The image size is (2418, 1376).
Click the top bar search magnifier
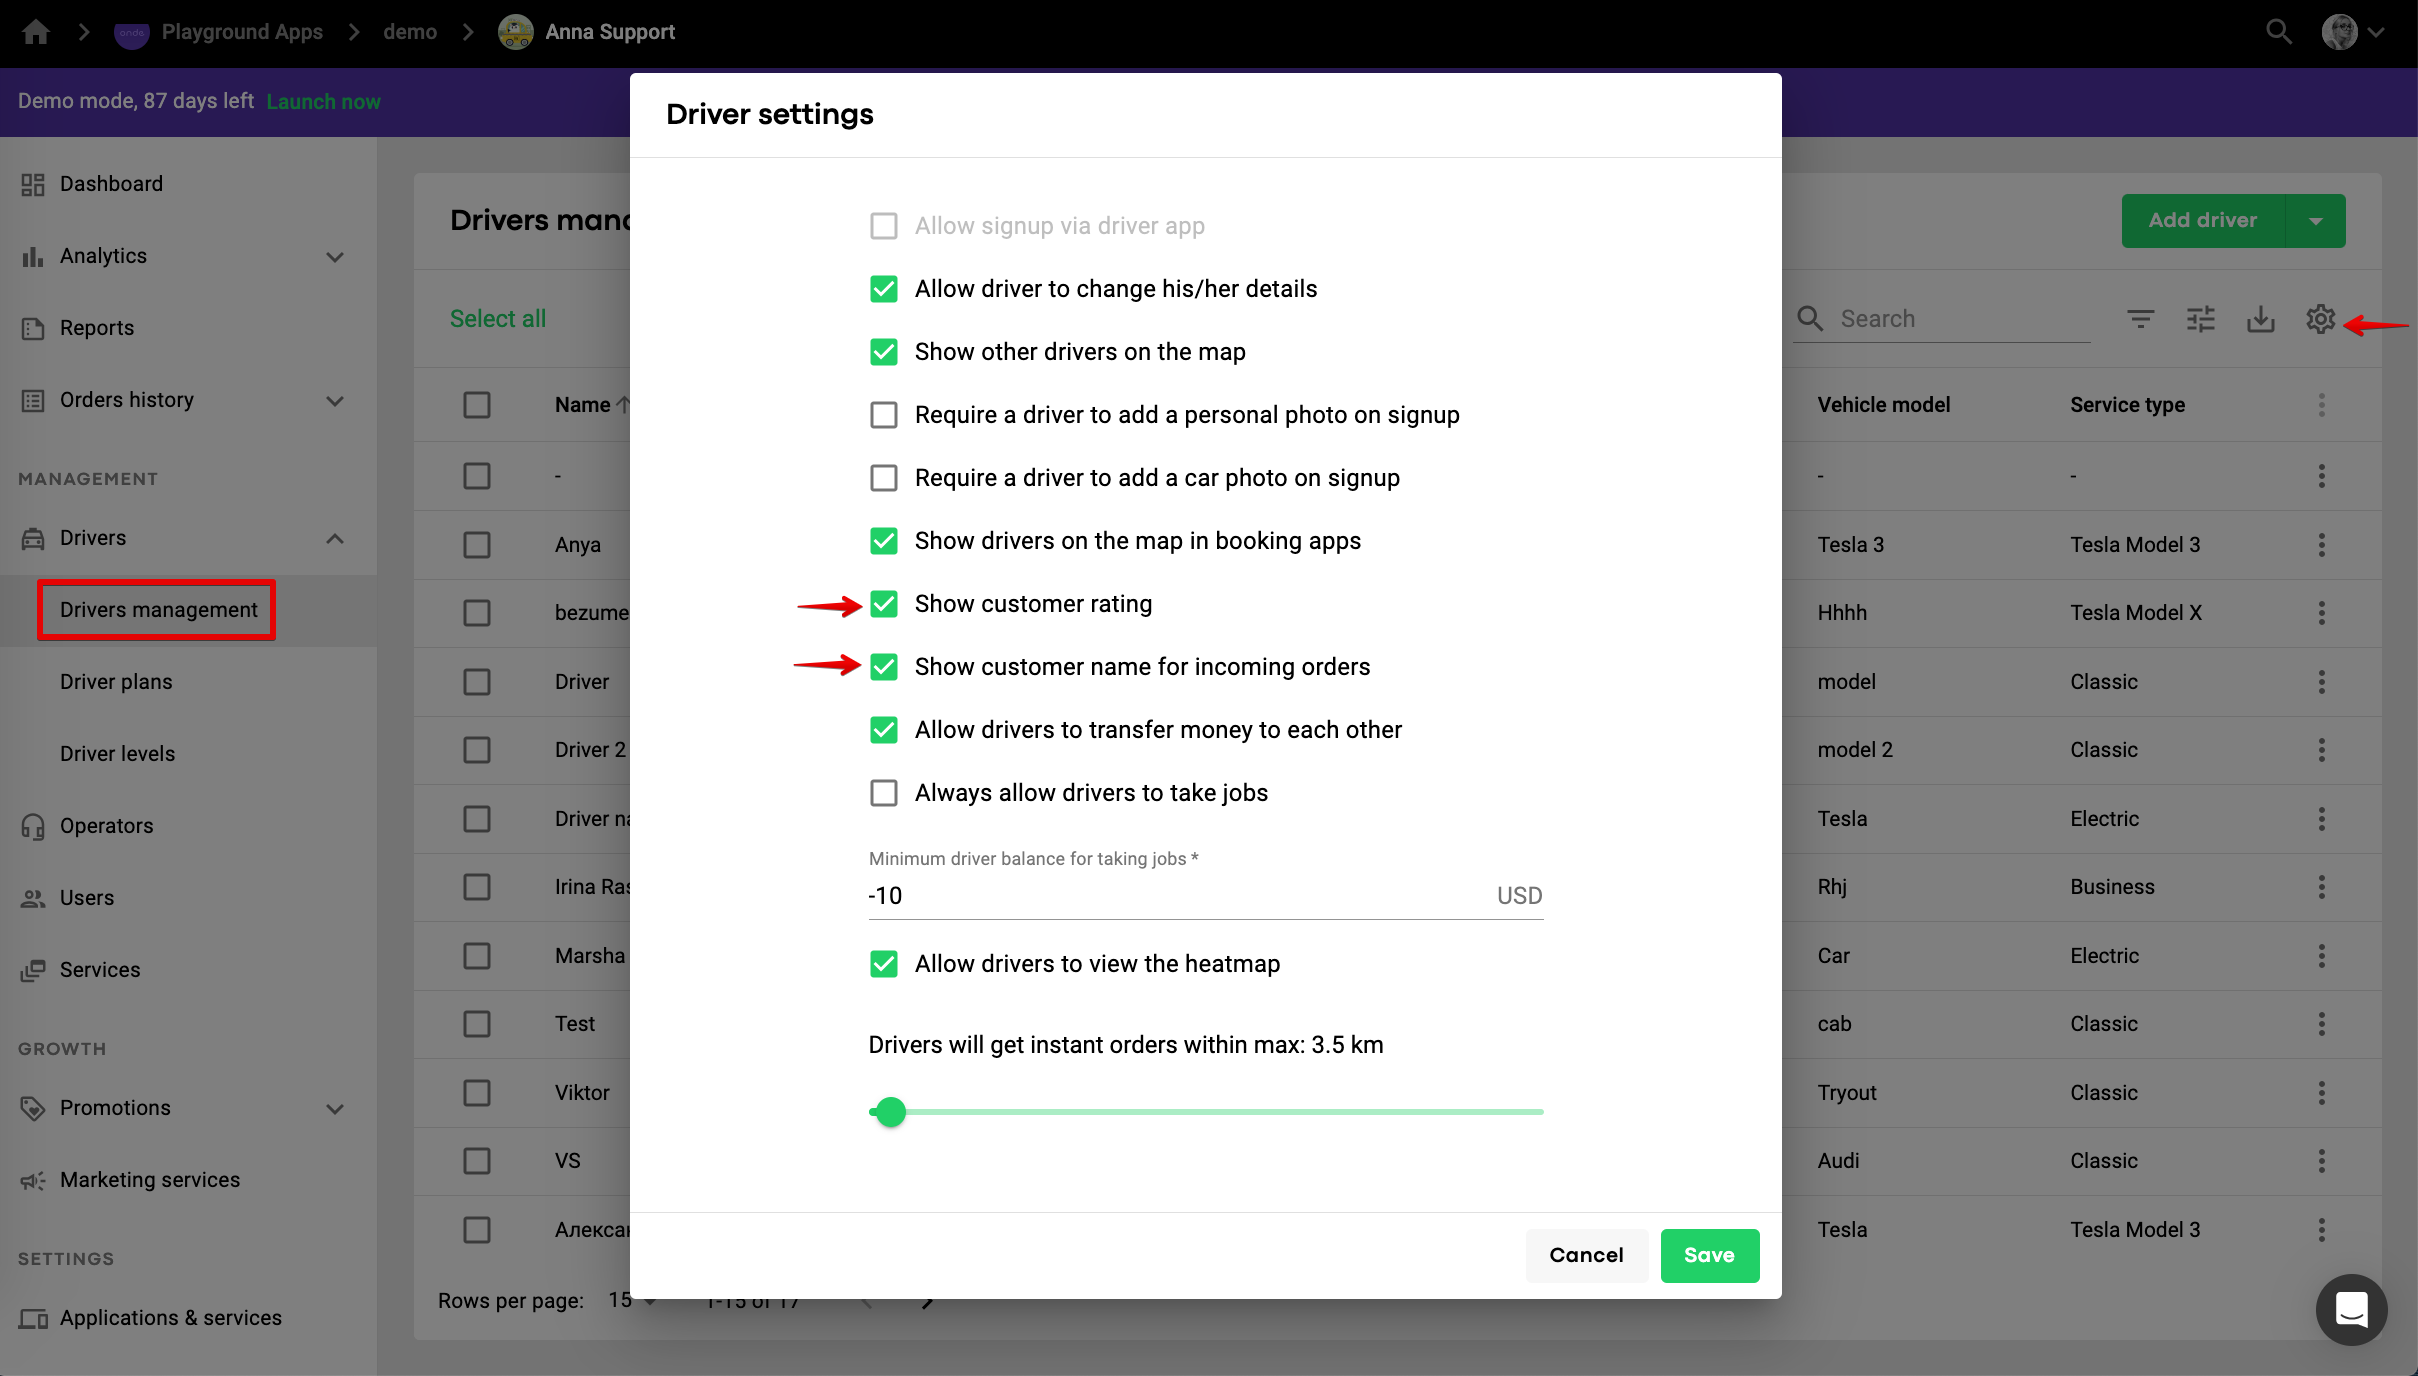2278,32
